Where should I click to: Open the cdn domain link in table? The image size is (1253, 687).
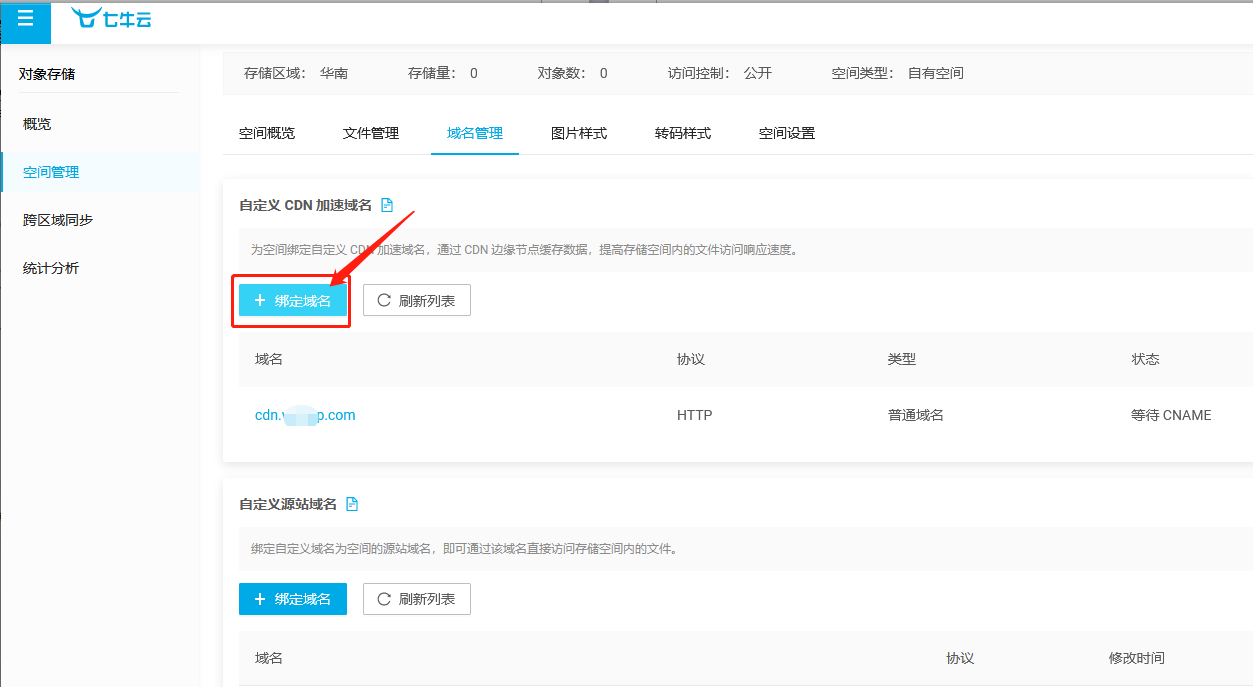[305, 415]
